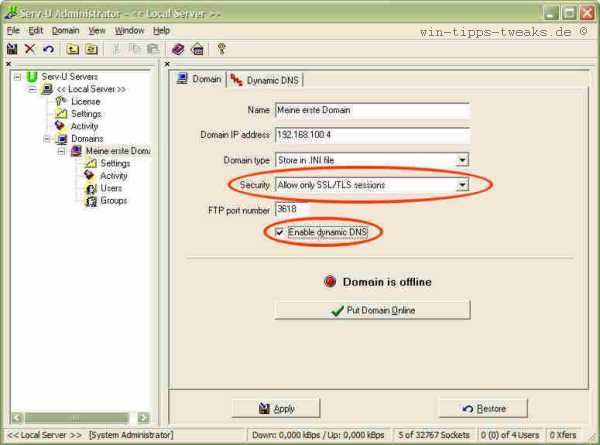Viewport: 600px width, 445px height.
Task: Maximize the Serv-U Administrator window
Action: tap(569, 13)
